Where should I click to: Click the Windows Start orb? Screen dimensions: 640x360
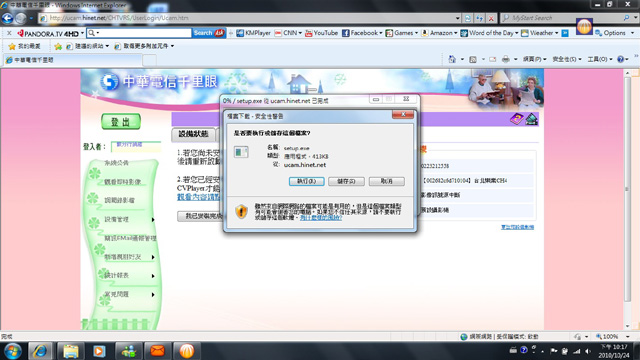[13, 351]
